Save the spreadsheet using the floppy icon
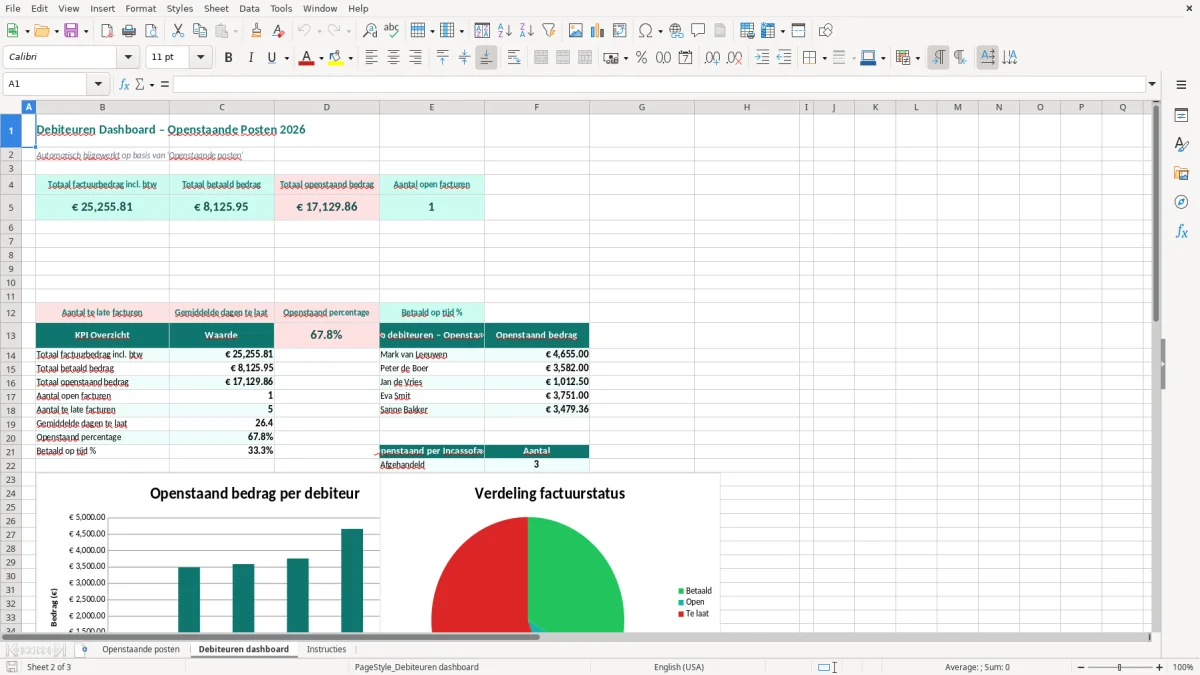The width and height of the screenshot is (1200, 675). click(71, 31)
